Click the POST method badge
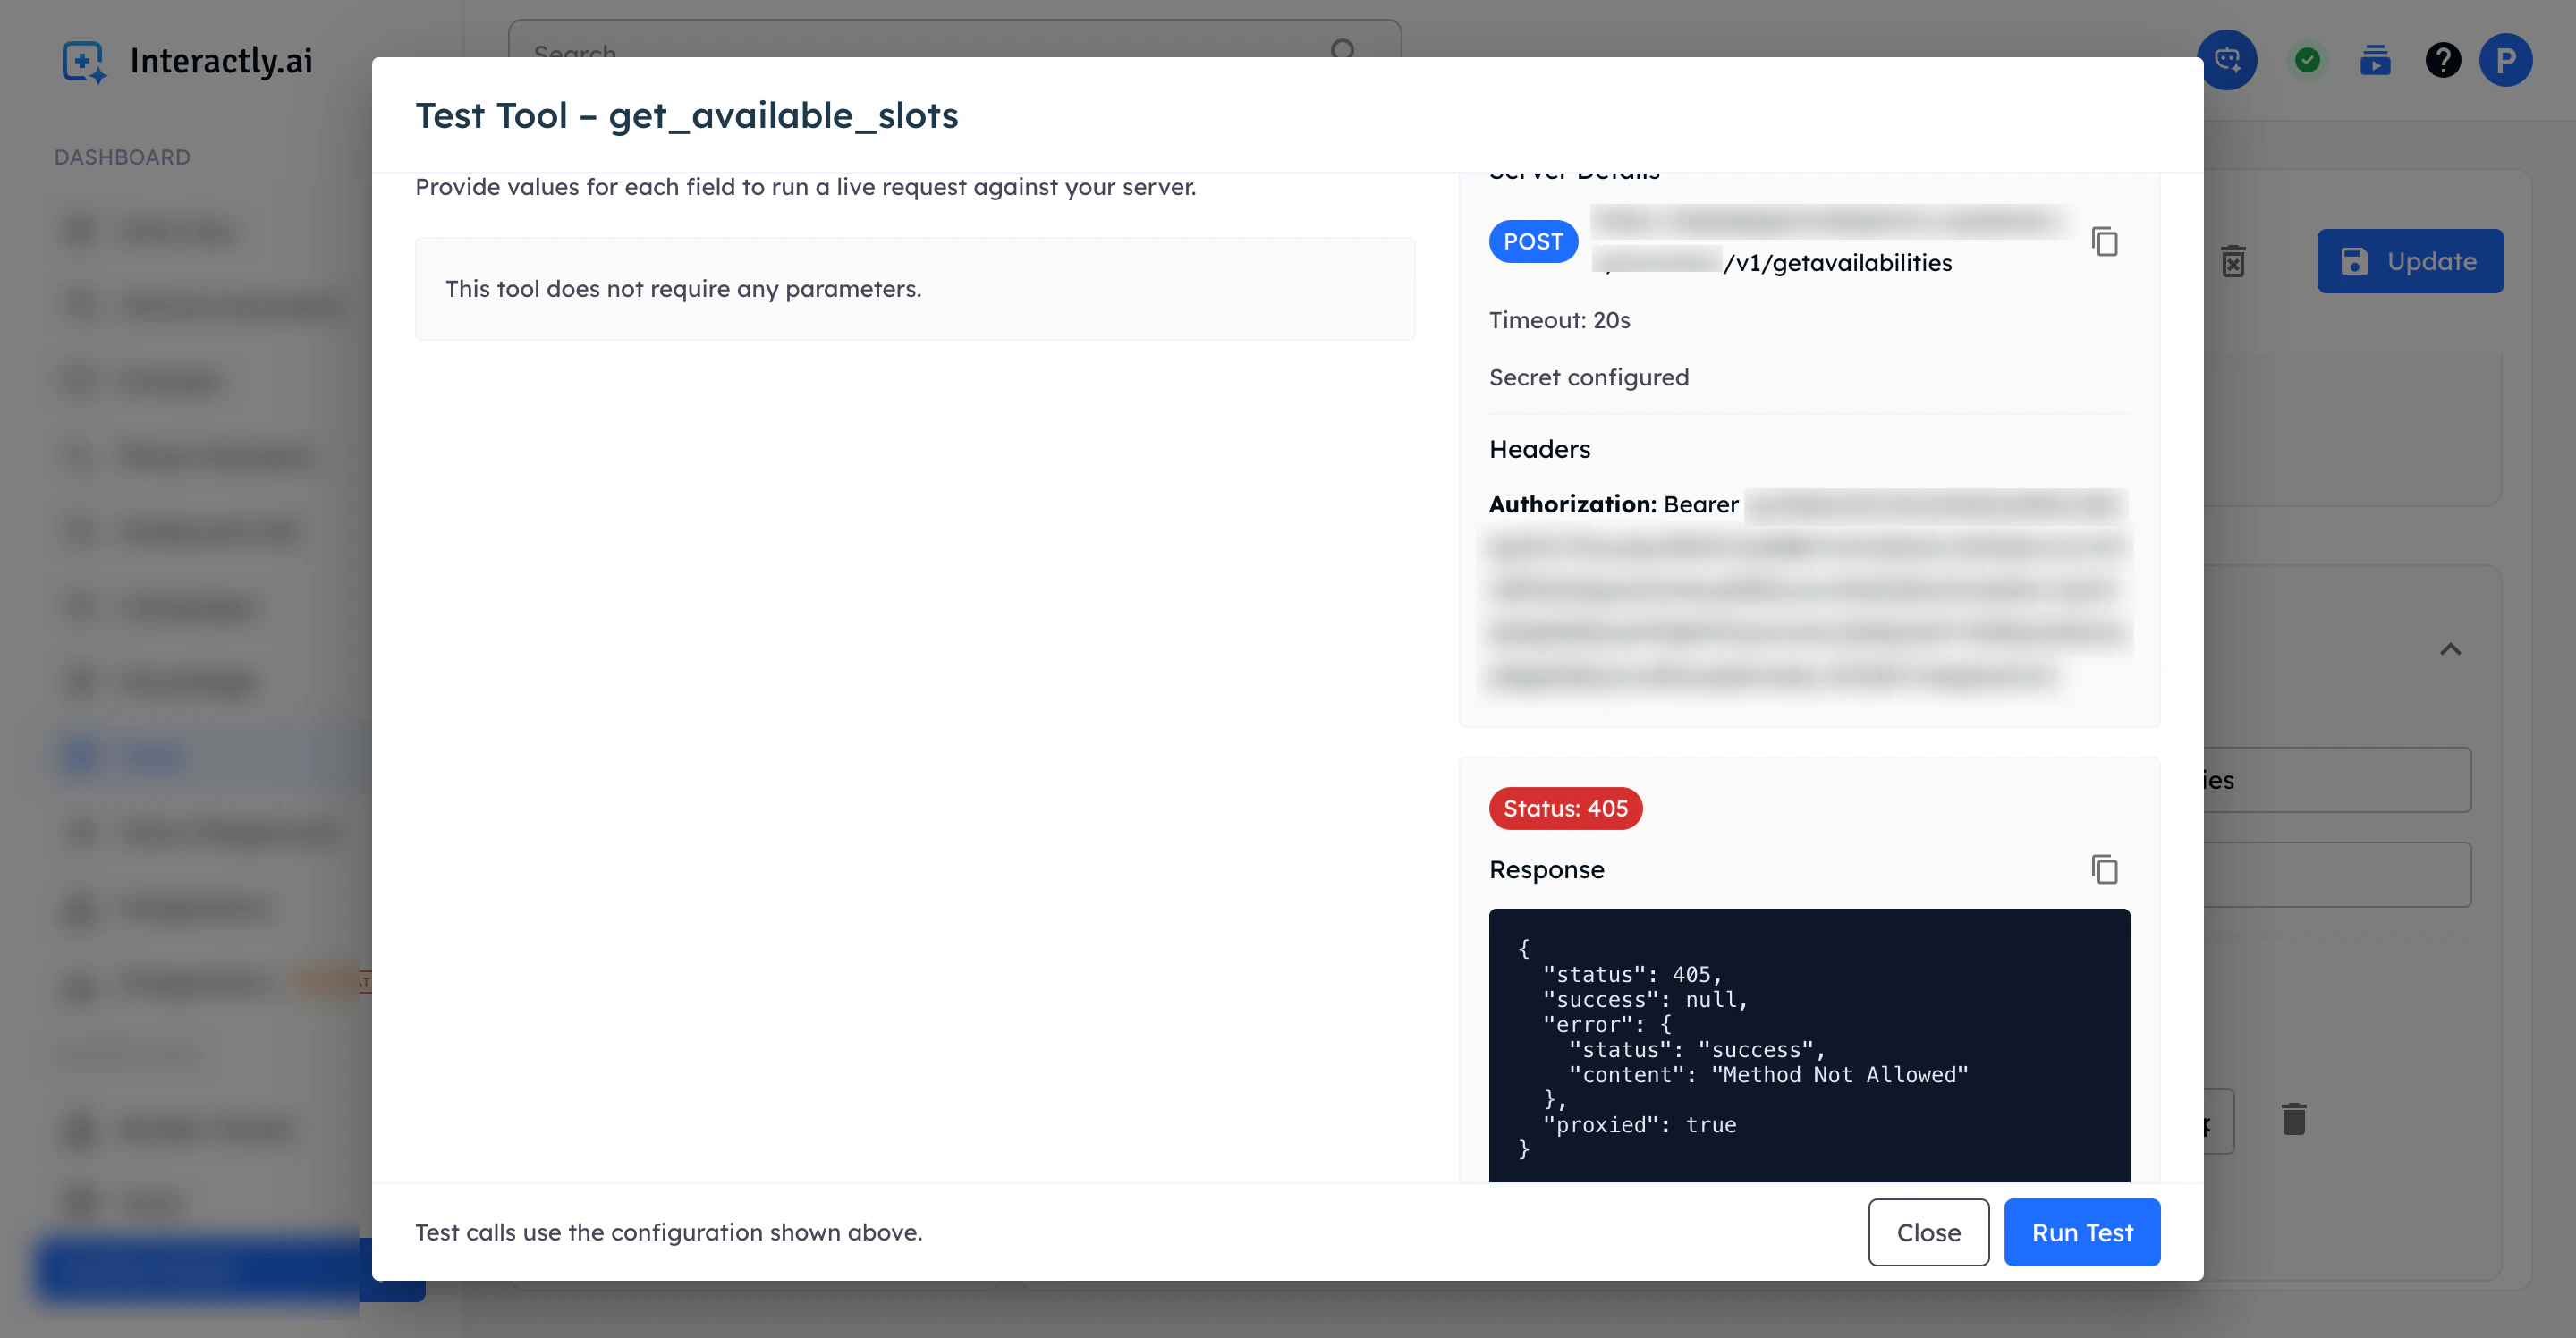The height and width of the screenshot is (1338, 2576). (1532, 241)
